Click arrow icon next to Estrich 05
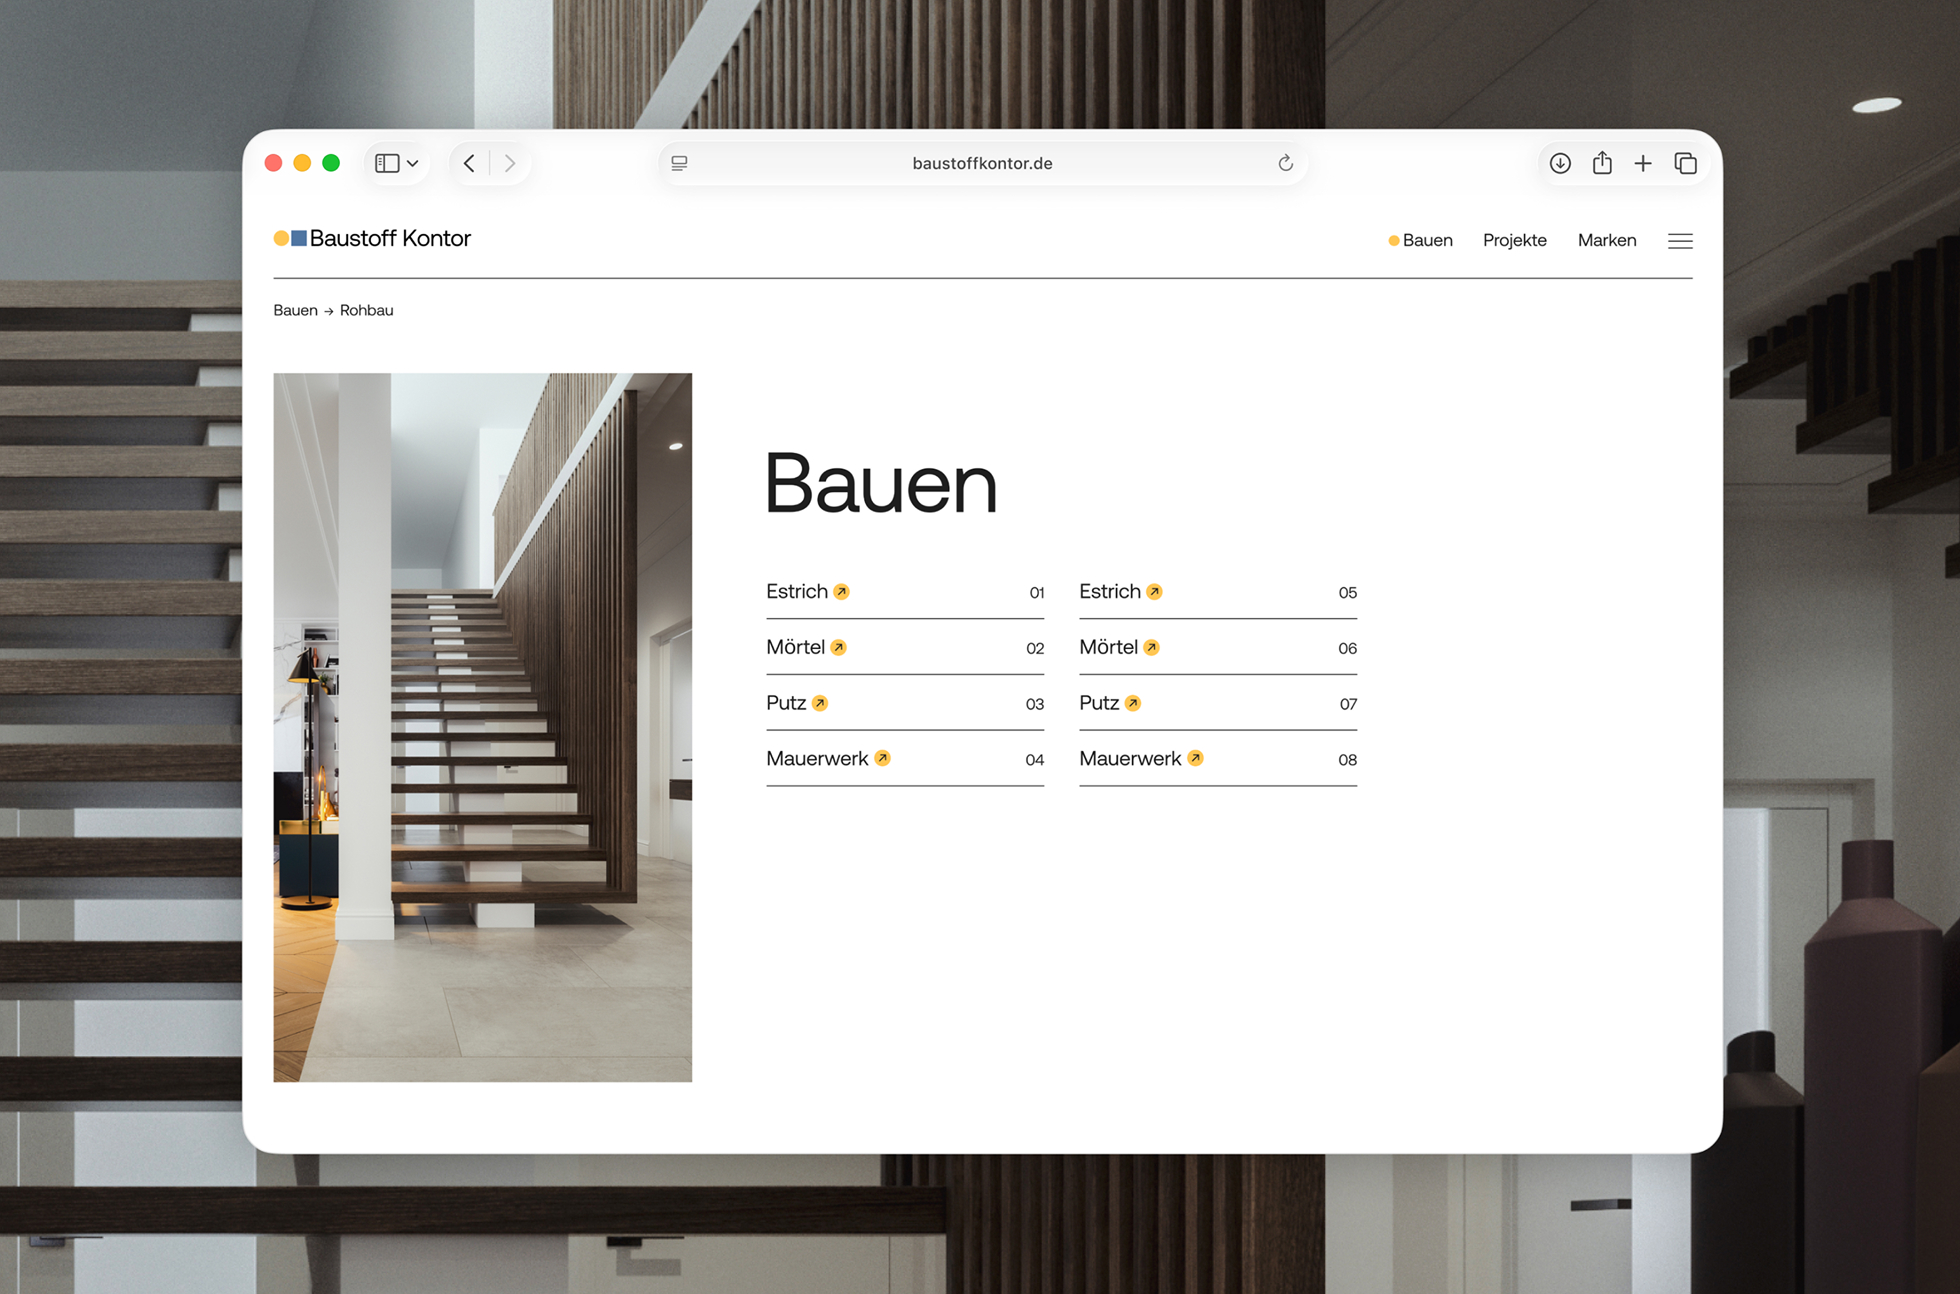The image size is (1960, 1294). pyautogui.click(x=1154, y=592)
